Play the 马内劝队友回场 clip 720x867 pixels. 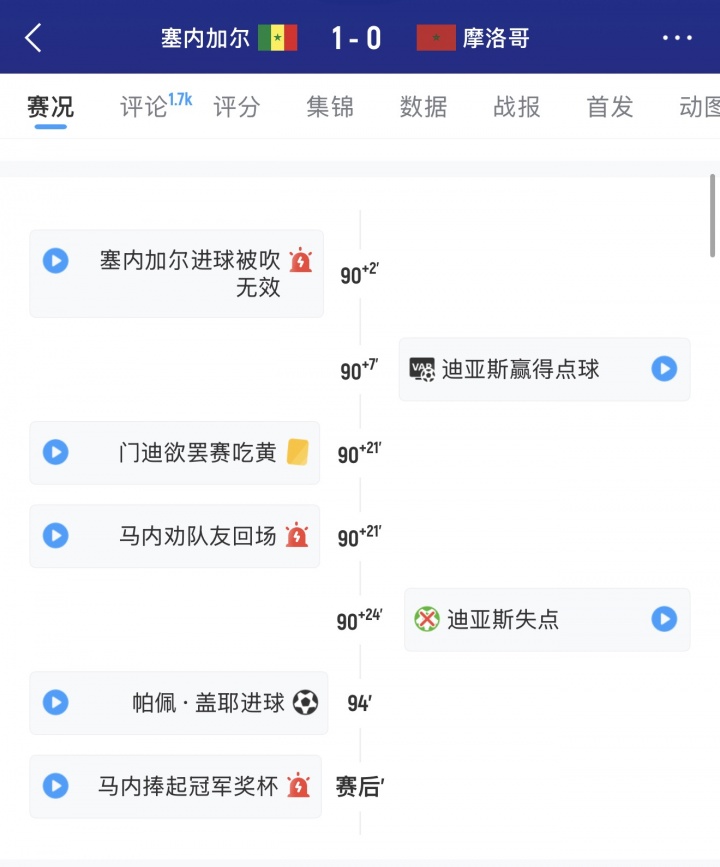click(x=55, y=535)
